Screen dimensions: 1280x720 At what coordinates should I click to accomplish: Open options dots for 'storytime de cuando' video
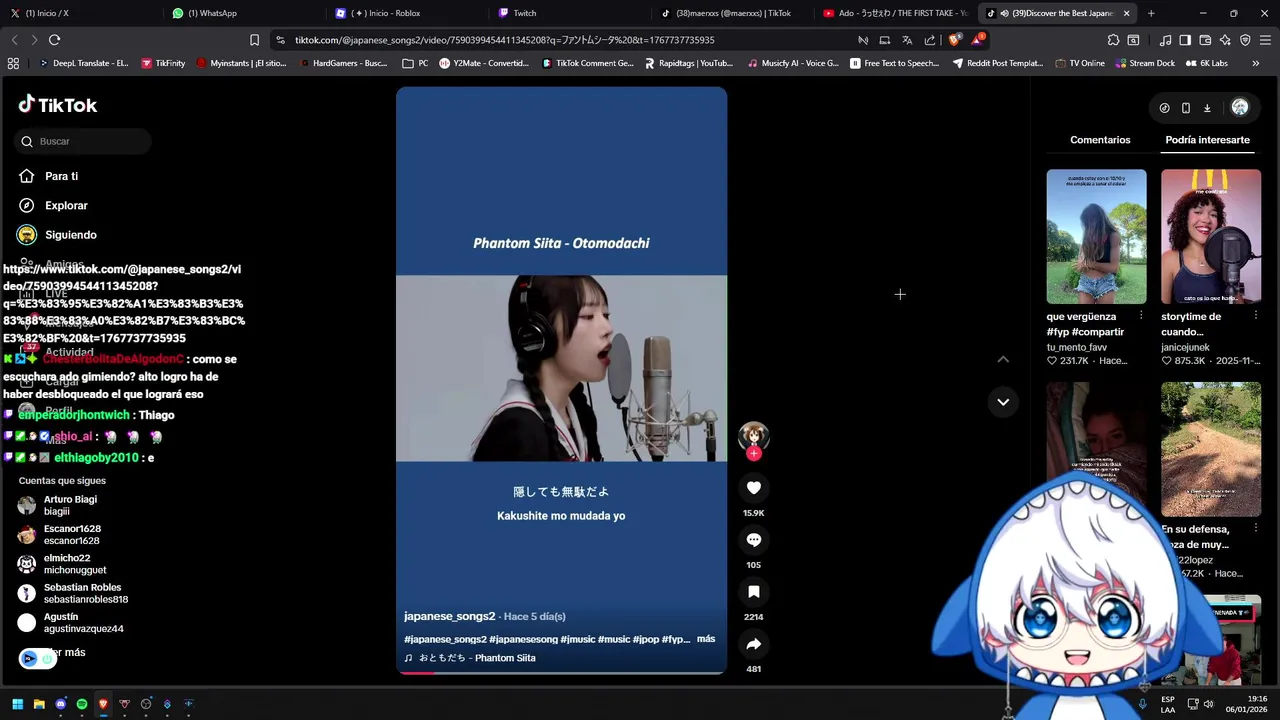click(x=1255, y=315)
